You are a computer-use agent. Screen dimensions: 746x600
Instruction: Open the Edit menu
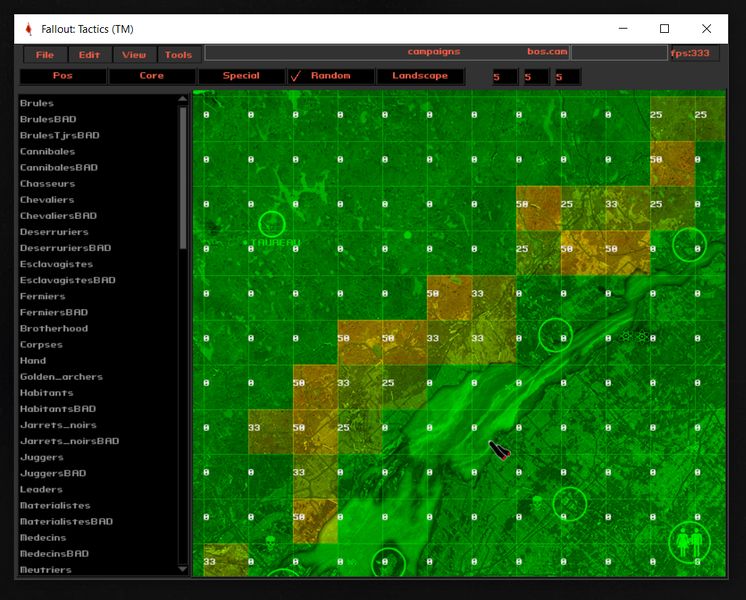click(x=89, y=55)
